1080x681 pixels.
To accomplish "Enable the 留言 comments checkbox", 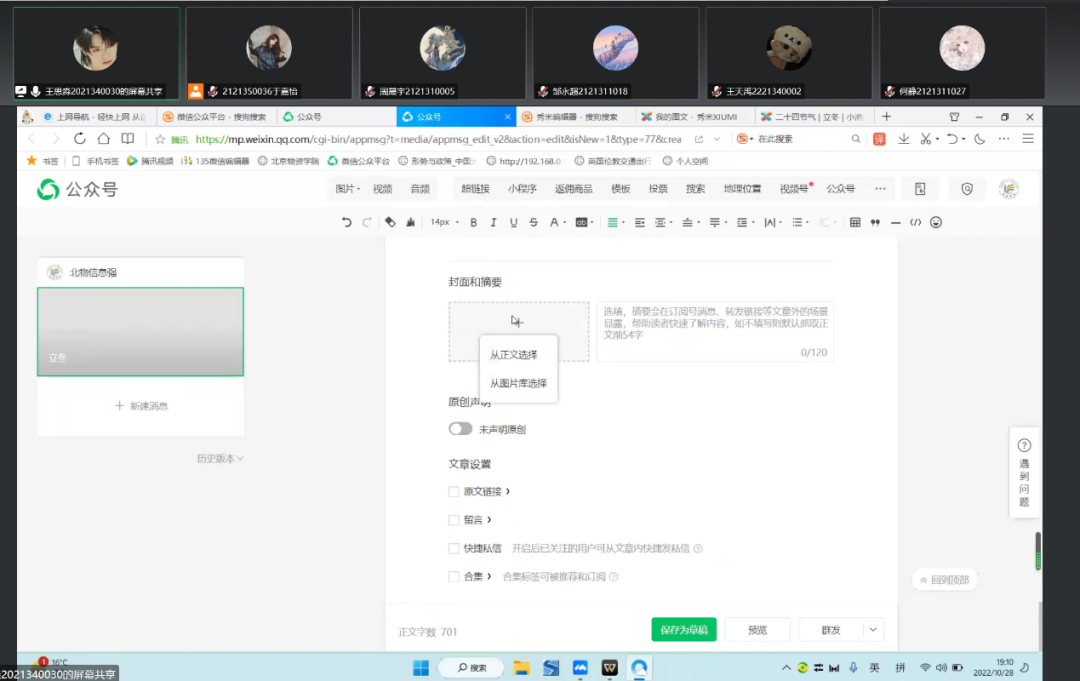I will coord(454,520).
